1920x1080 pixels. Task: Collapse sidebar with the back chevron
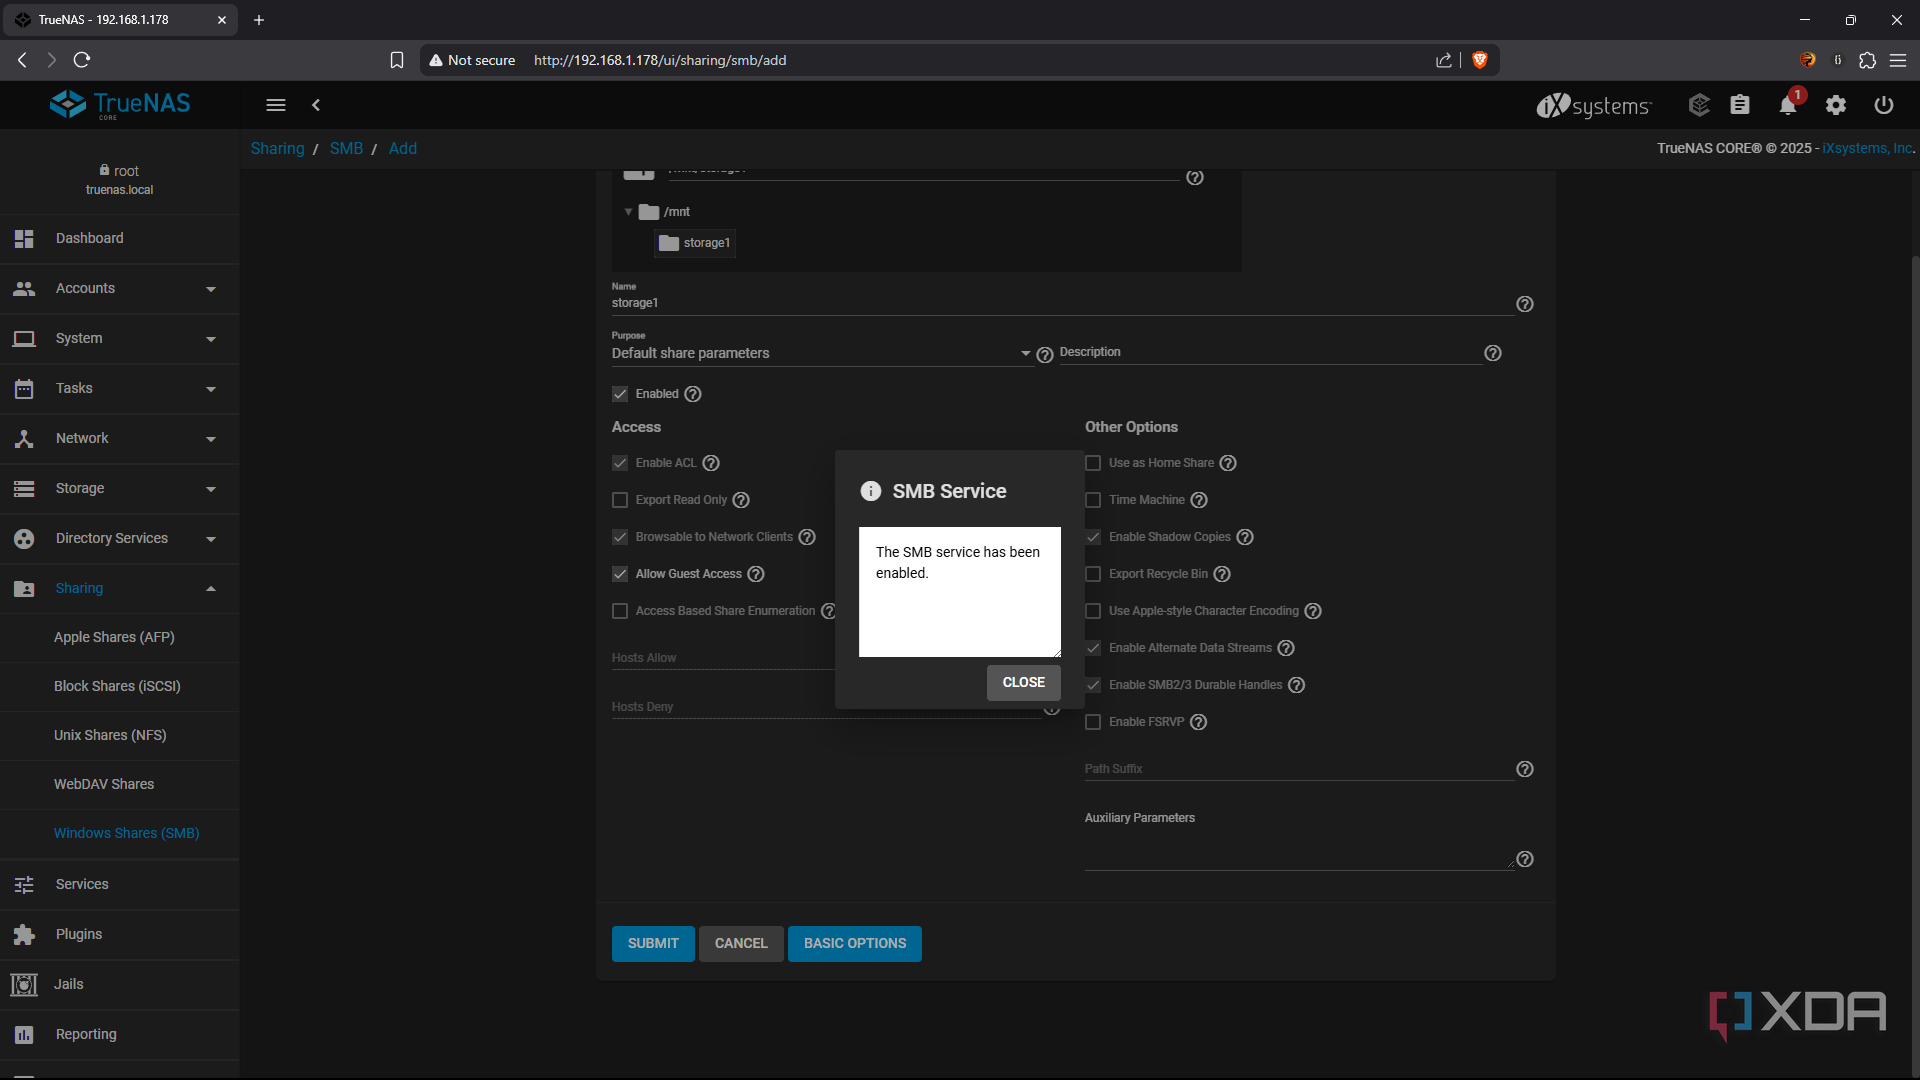[x=316, y=105]
